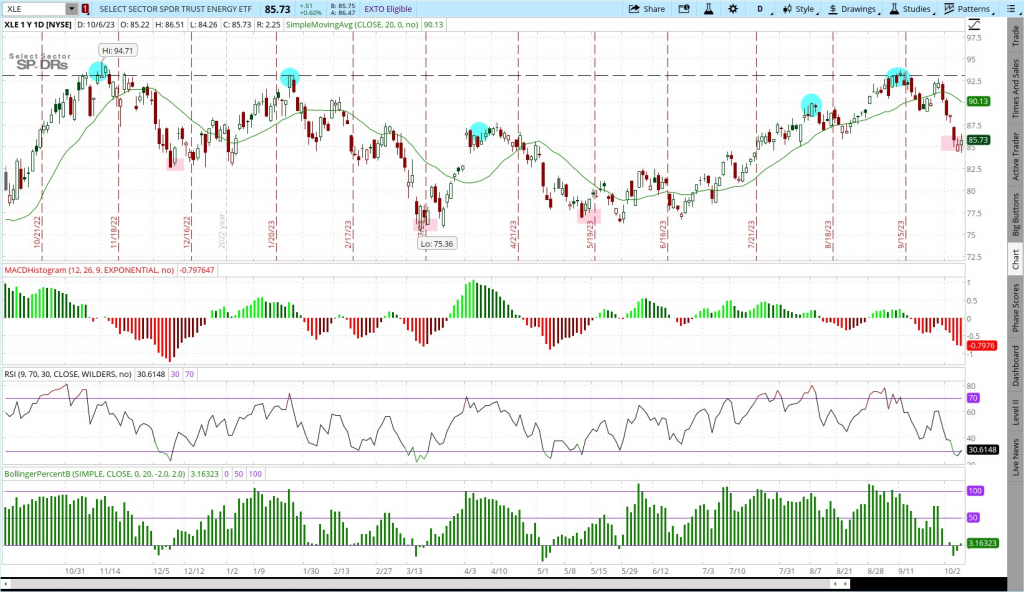
Task: Switch to the Level II tab
Action: (x=1016, y=412)
